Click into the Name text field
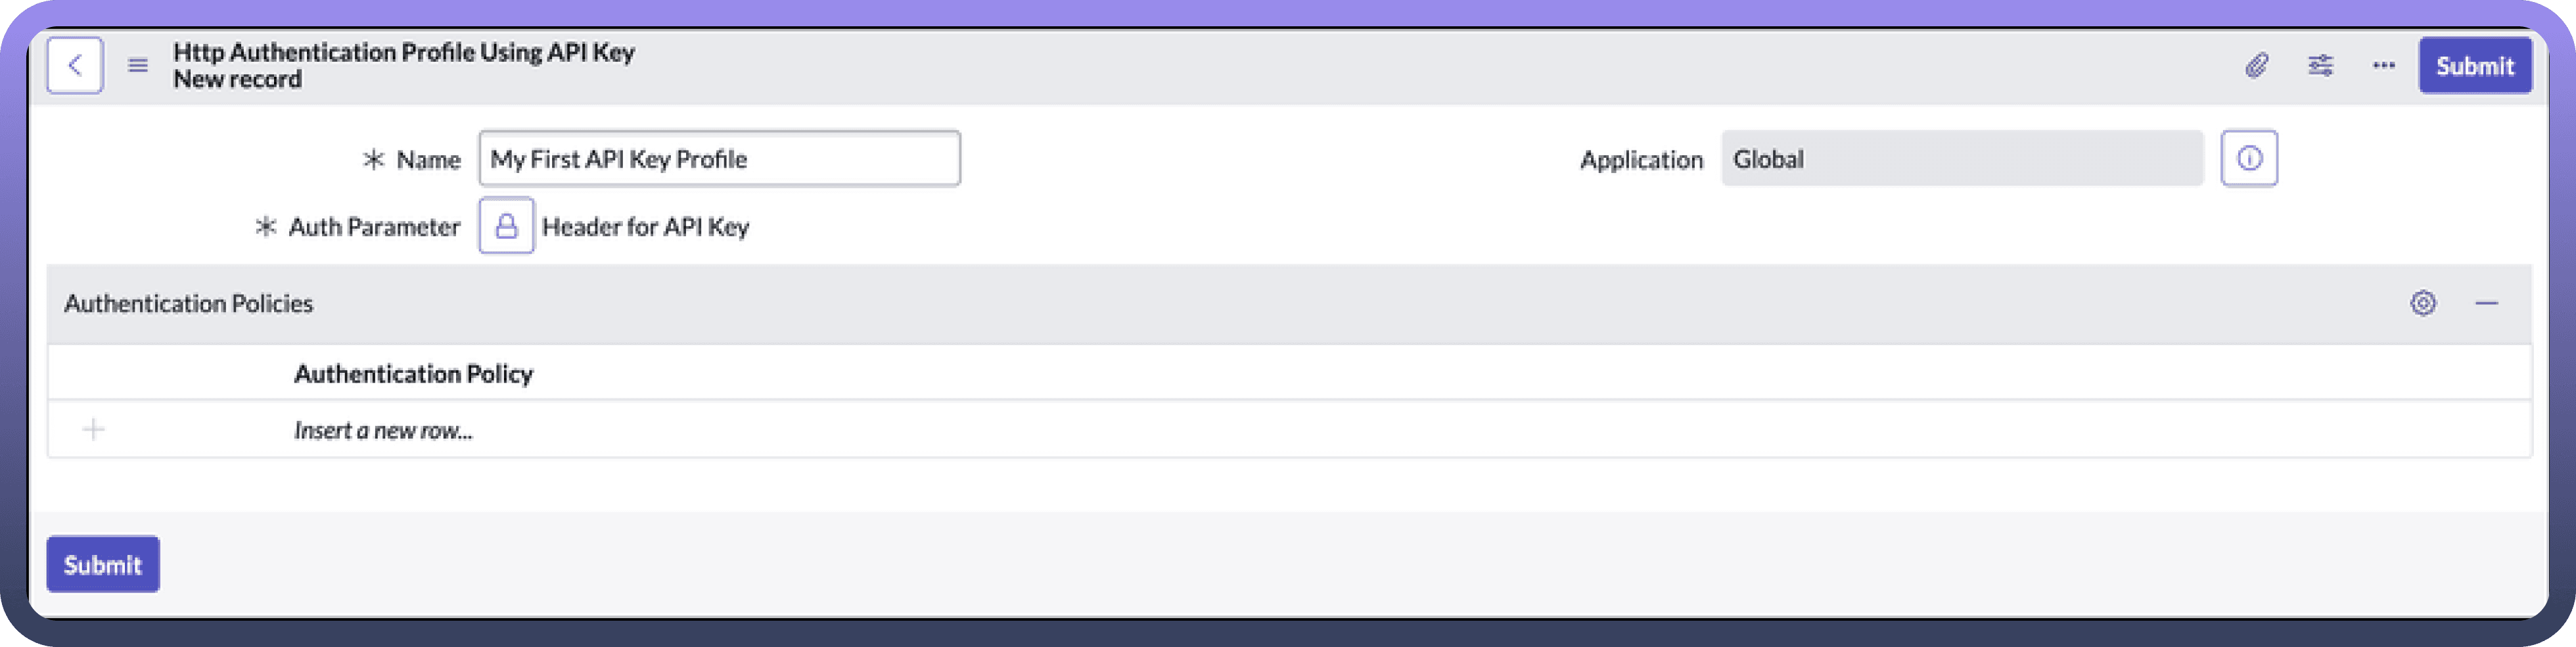 (719, 159)
